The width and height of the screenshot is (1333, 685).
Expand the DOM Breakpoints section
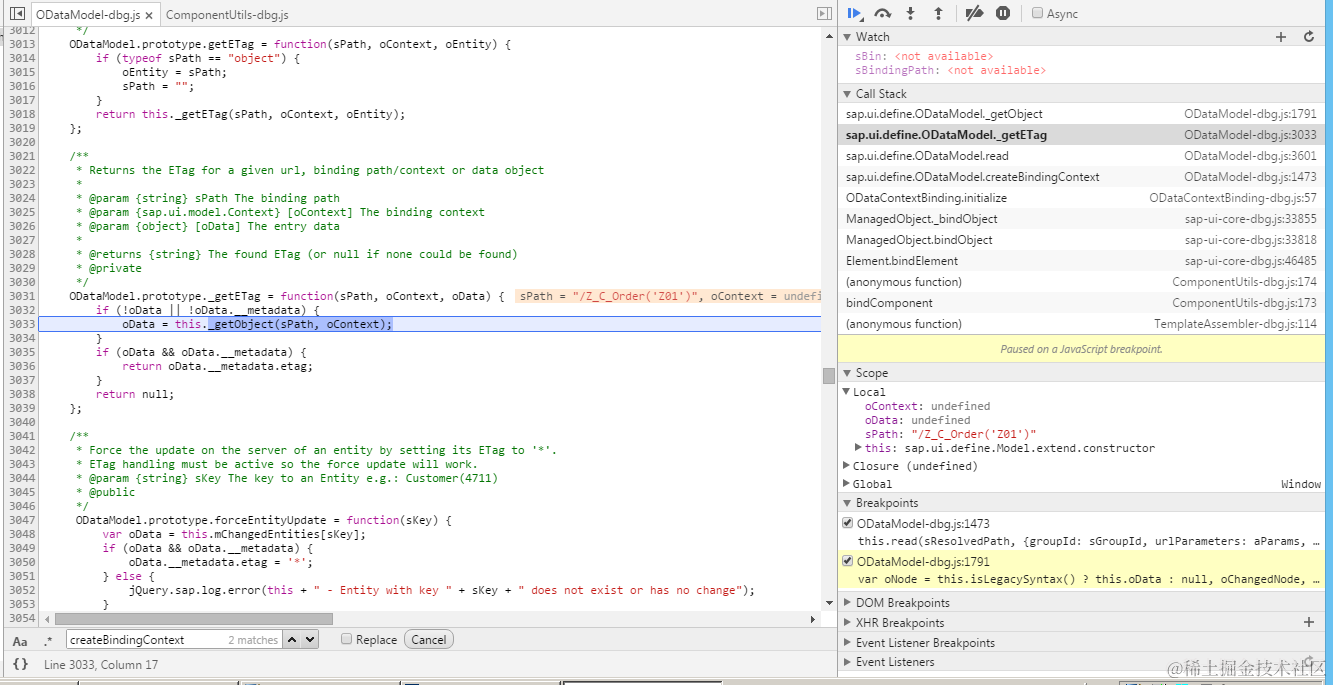(846, 603)
